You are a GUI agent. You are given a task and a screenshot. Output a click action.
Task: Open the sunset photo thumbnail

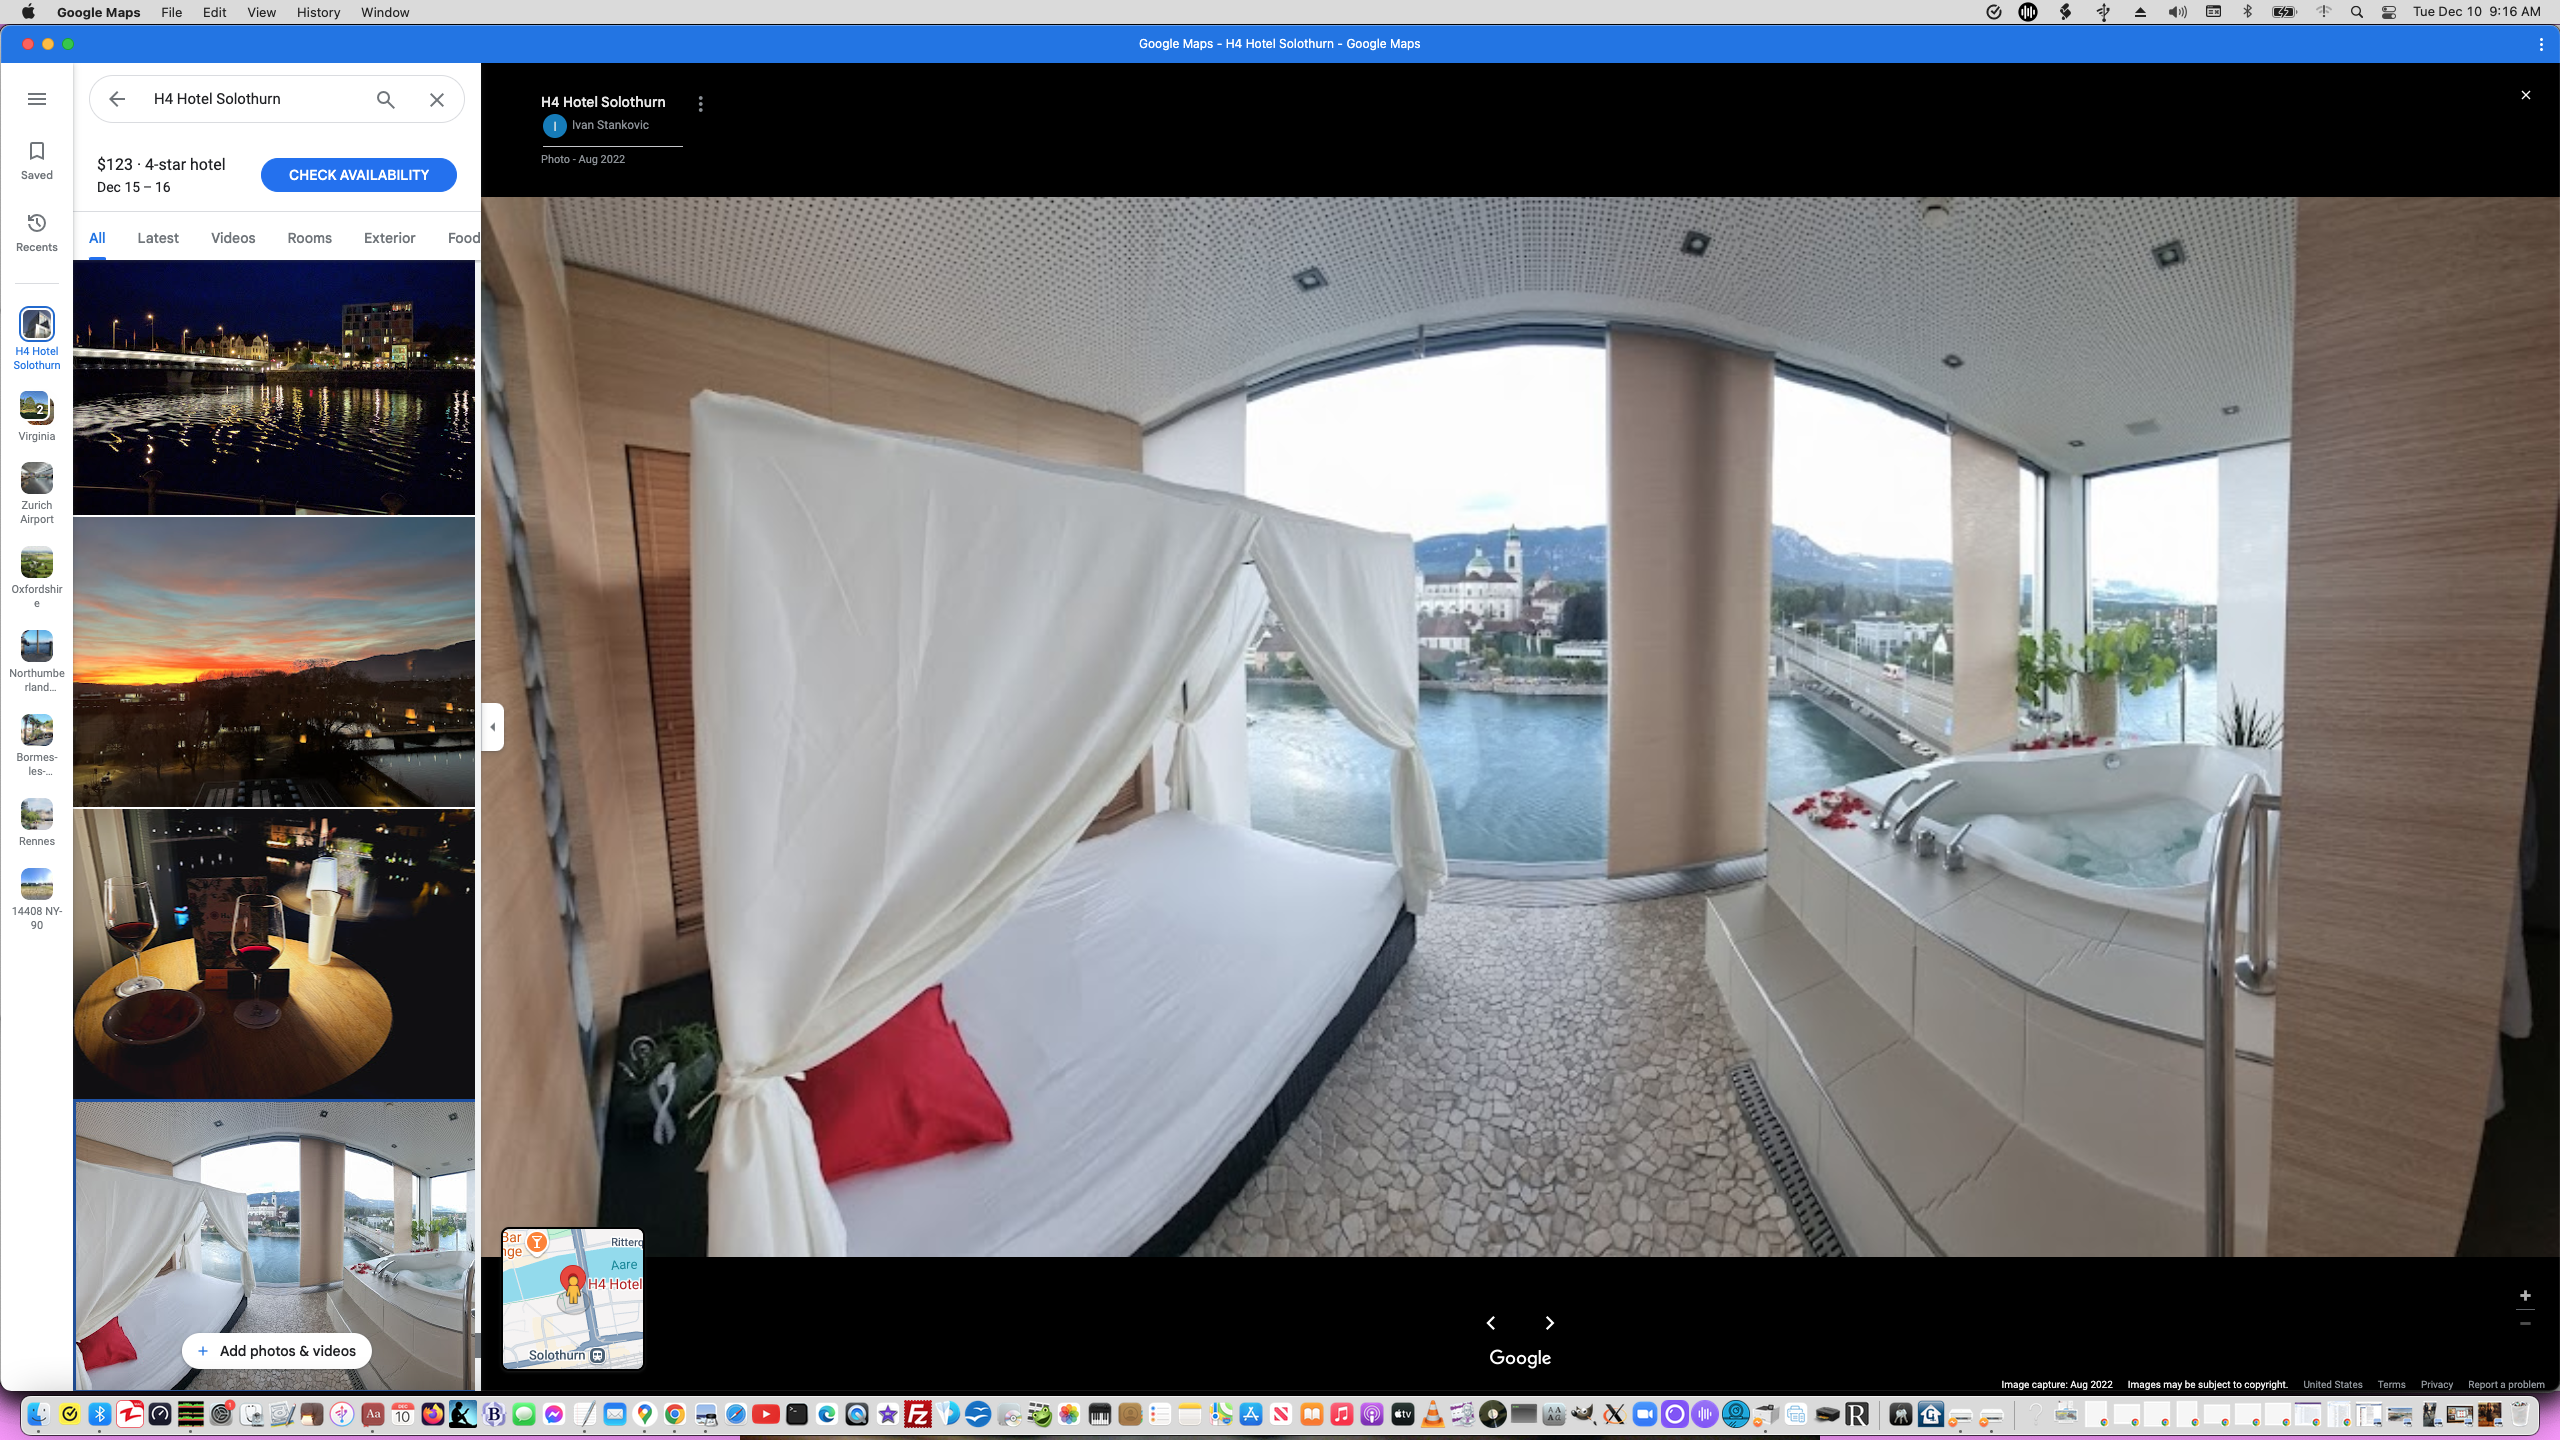pos(274,662)
